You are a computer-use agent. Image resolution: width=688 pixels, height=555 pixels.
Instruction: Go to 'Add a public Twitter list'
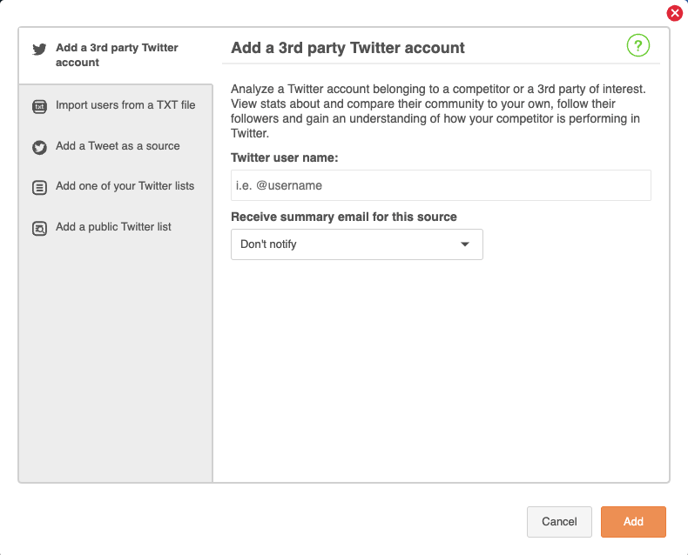(116, 227)
